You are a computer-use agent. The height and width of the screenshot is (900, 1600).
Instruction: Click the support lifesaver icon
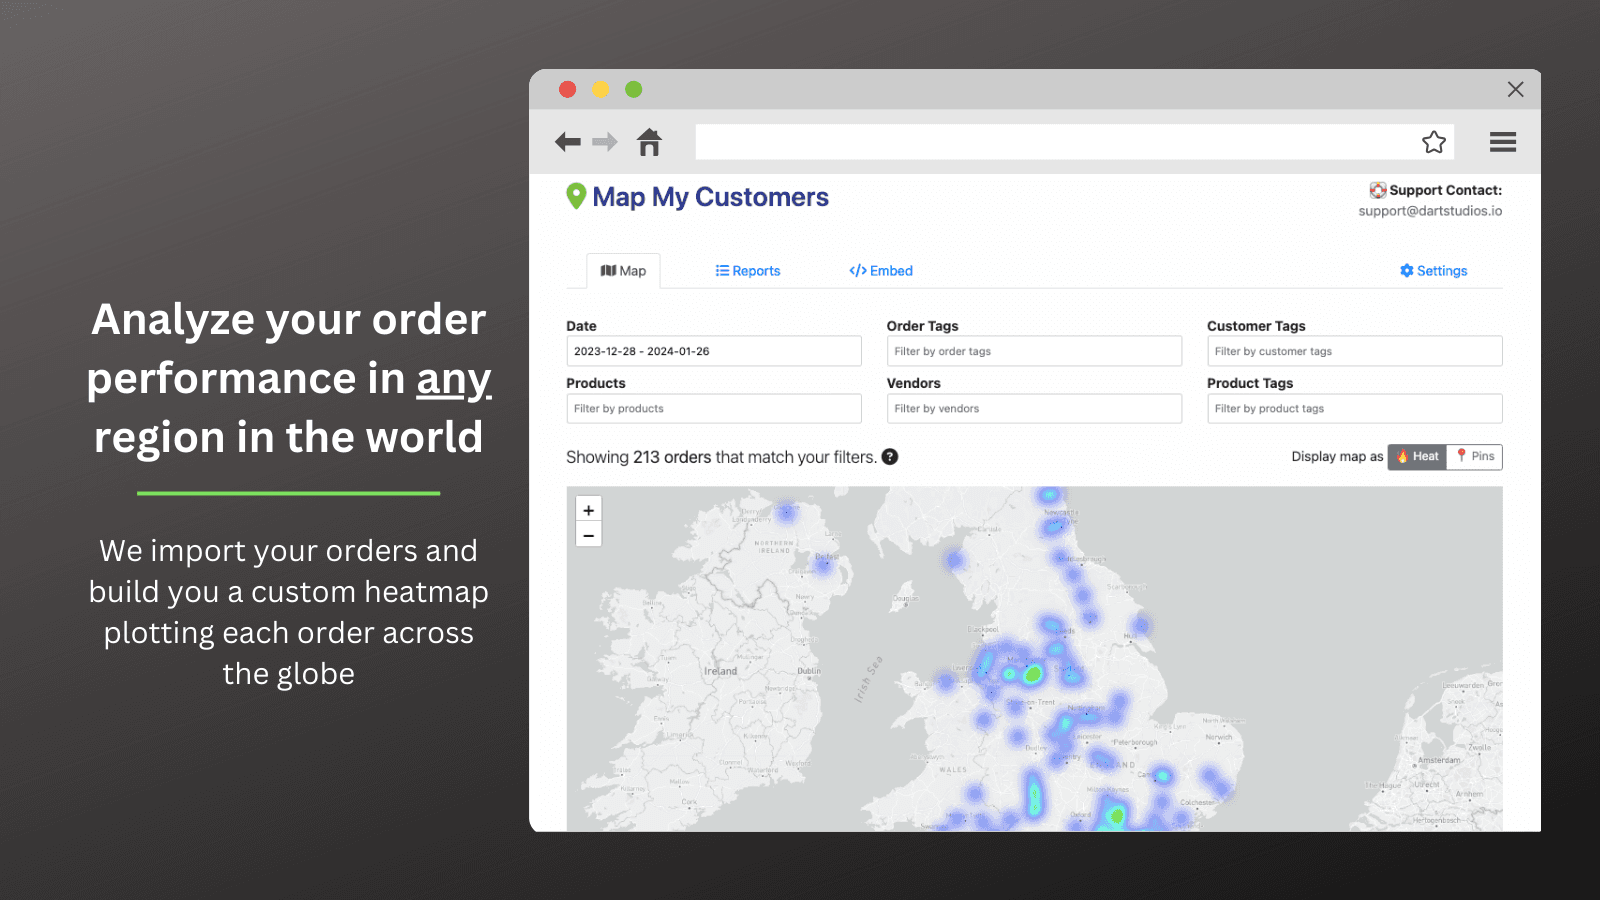point(1377,190)
